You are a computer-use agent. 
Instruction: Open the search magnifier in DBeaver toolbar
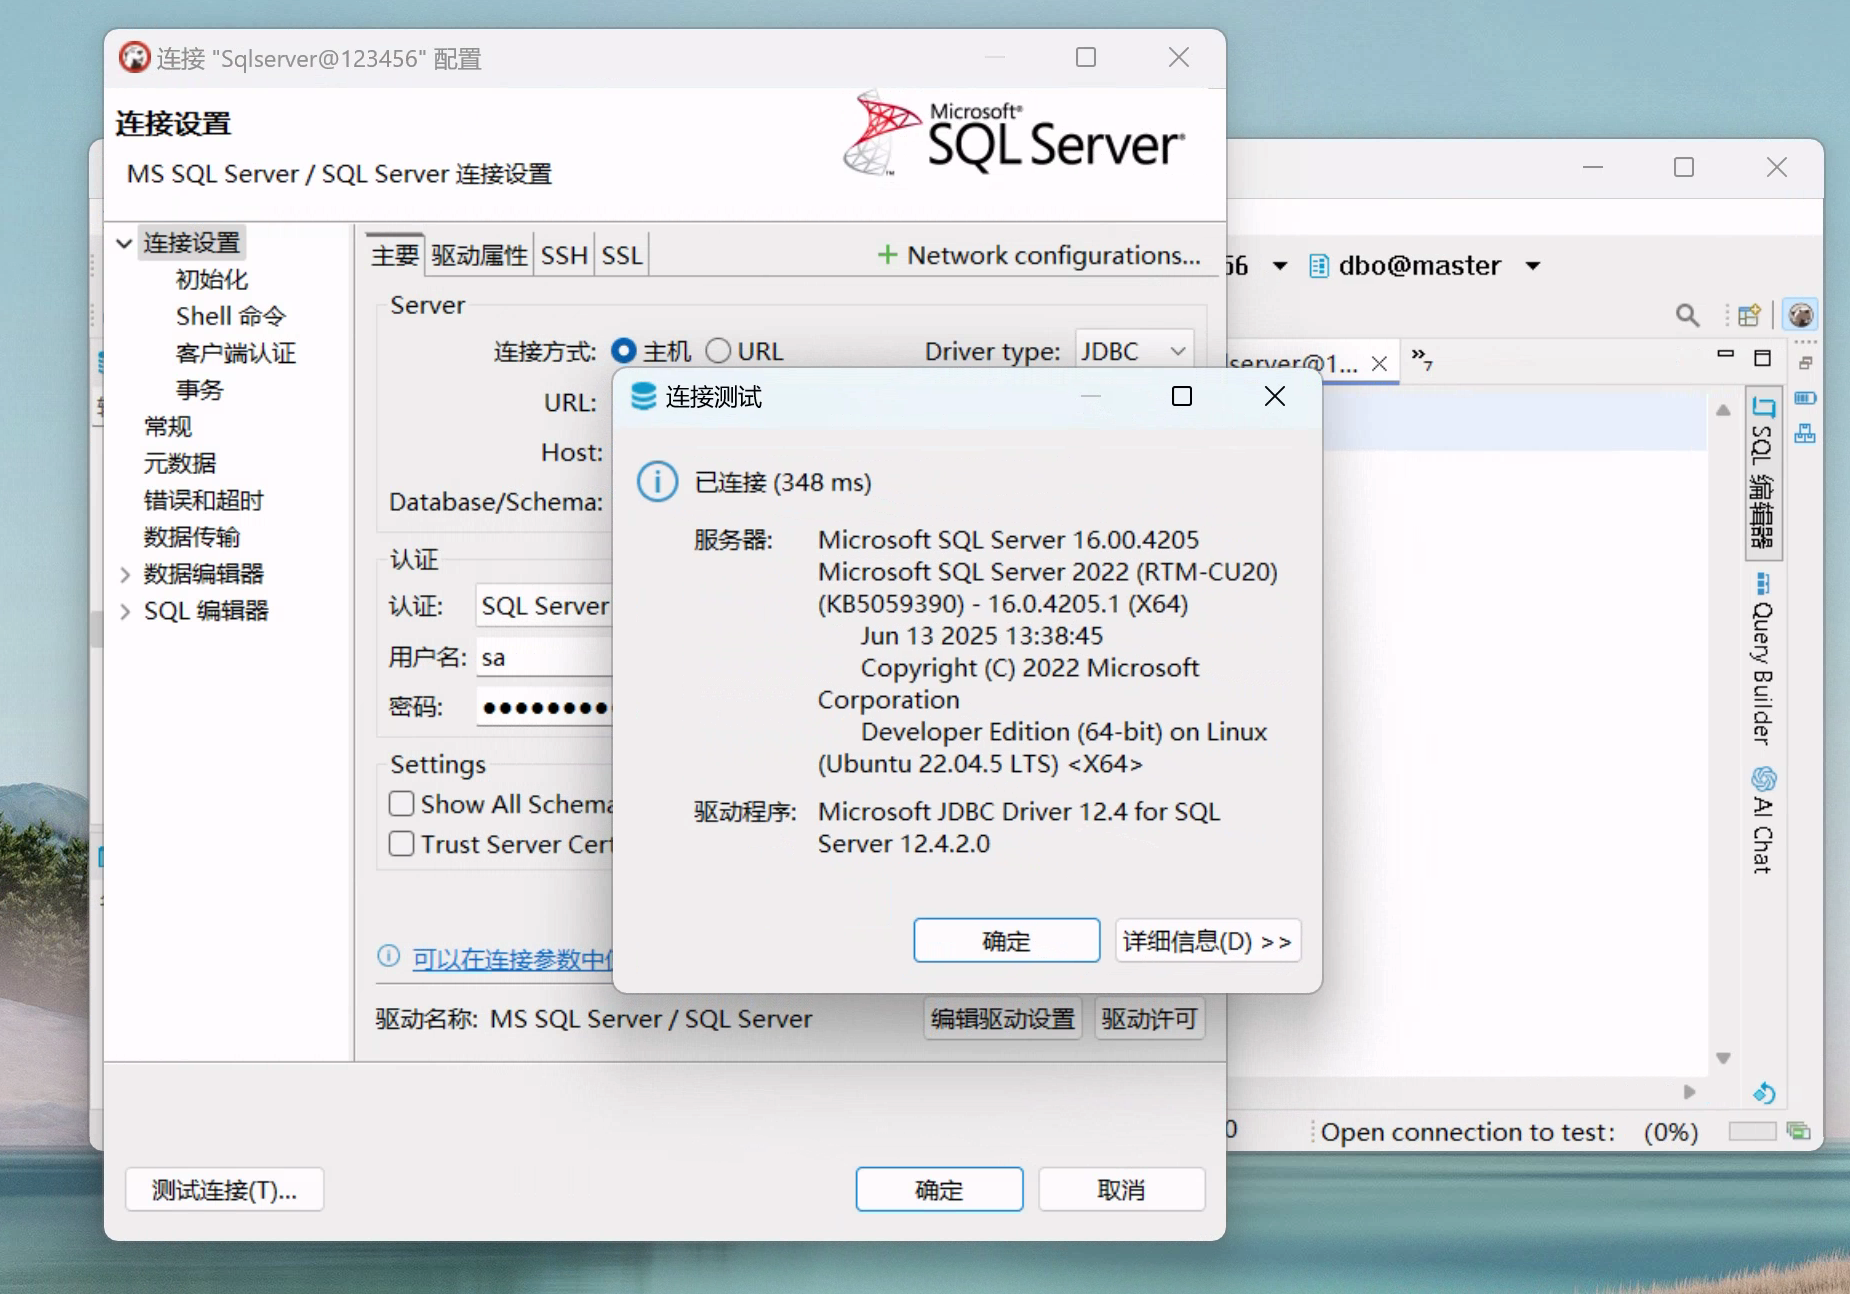pos(1687,316)
